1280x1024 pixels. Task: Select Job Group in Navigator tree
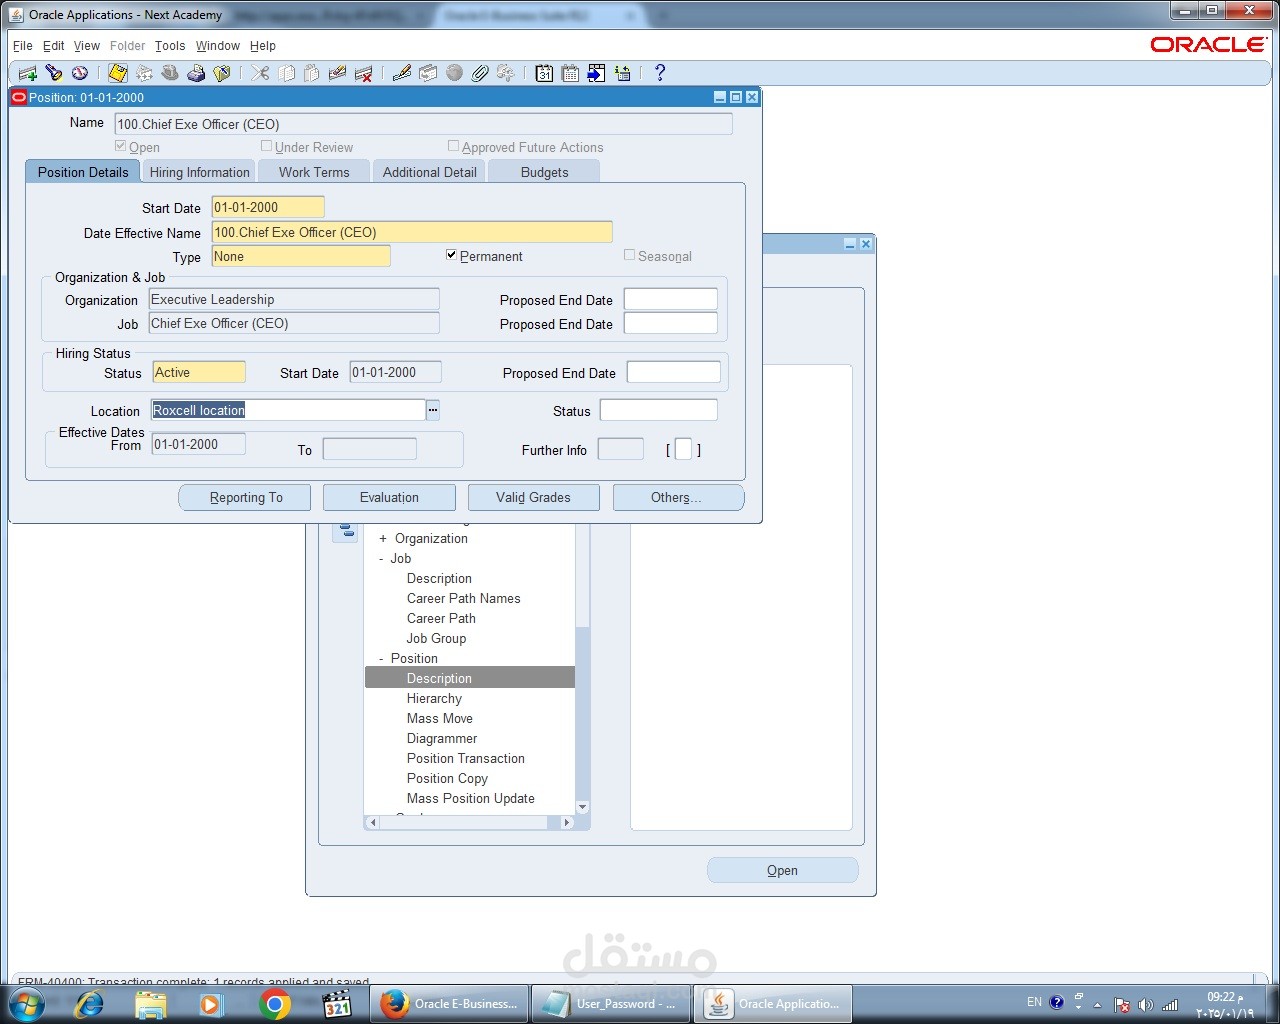click(436, 638)
